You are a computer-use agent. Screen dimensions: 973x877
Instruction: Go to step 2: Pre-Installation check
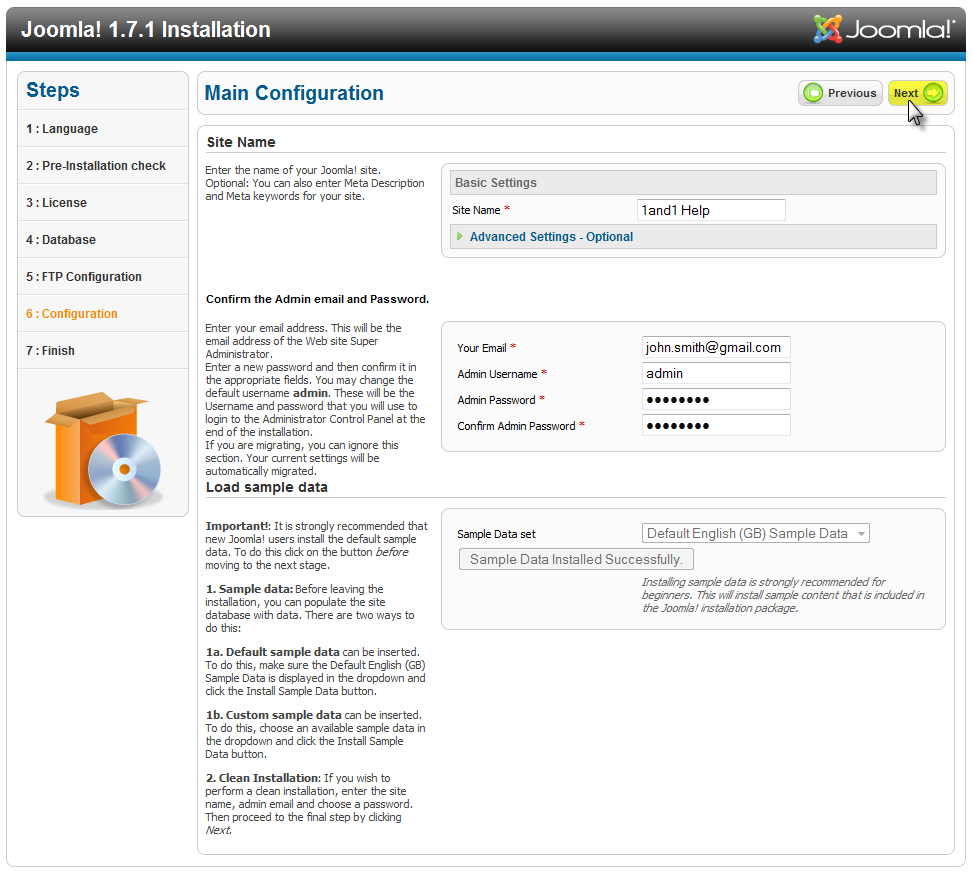click(x=96, y=166)
